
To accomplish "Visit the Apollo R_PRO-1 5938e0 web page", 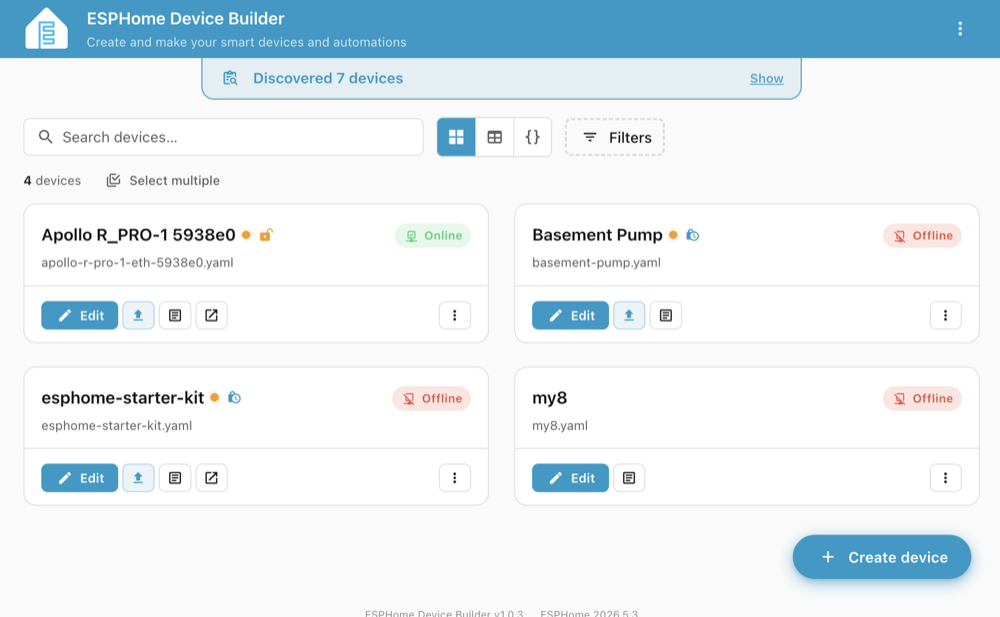I will coord(211,315).
